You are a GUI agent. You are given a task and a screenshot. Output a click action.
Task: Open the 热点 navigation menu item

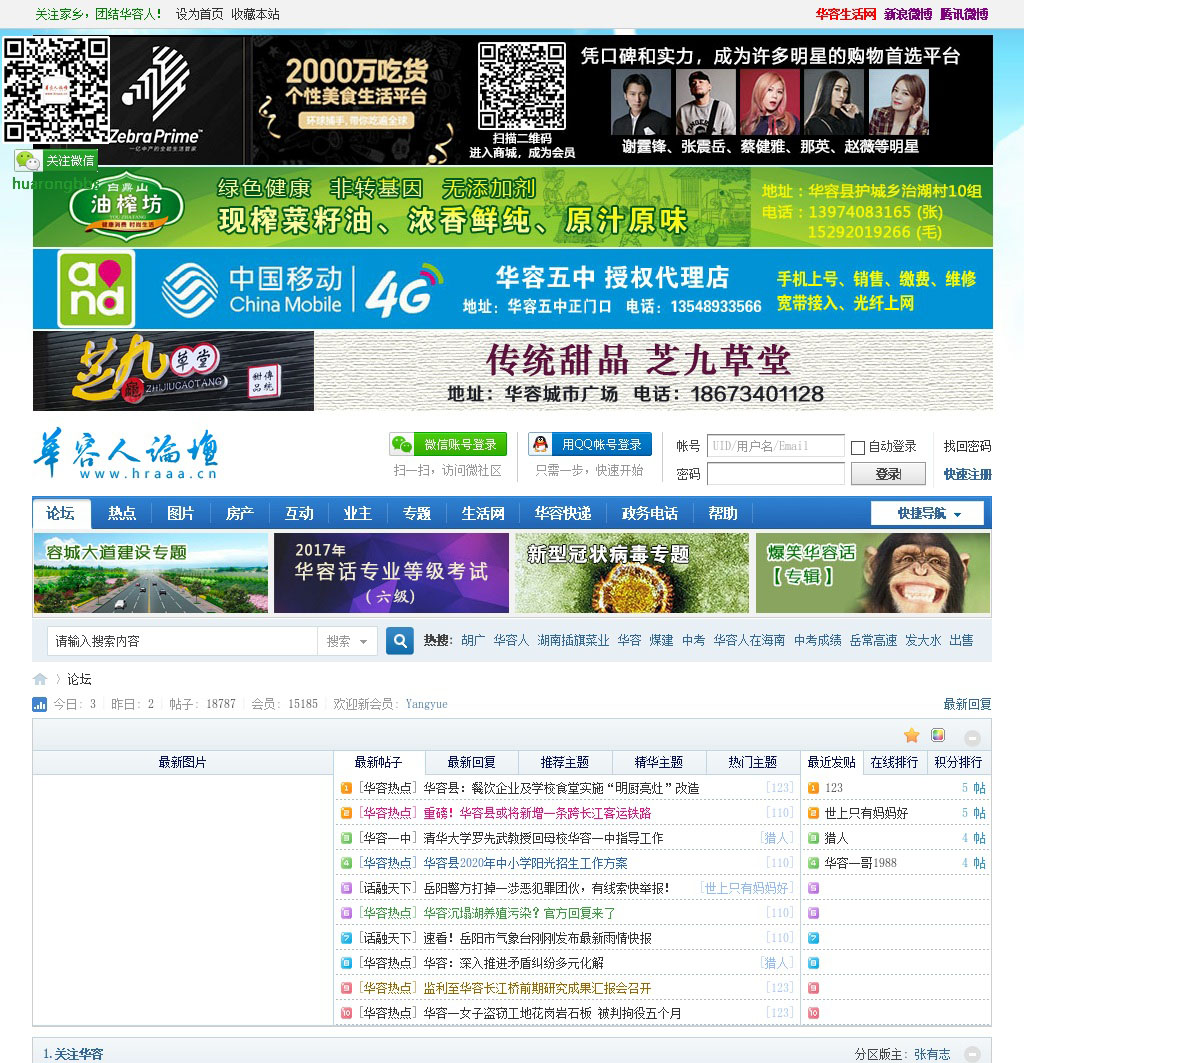(x=122, y=514)
